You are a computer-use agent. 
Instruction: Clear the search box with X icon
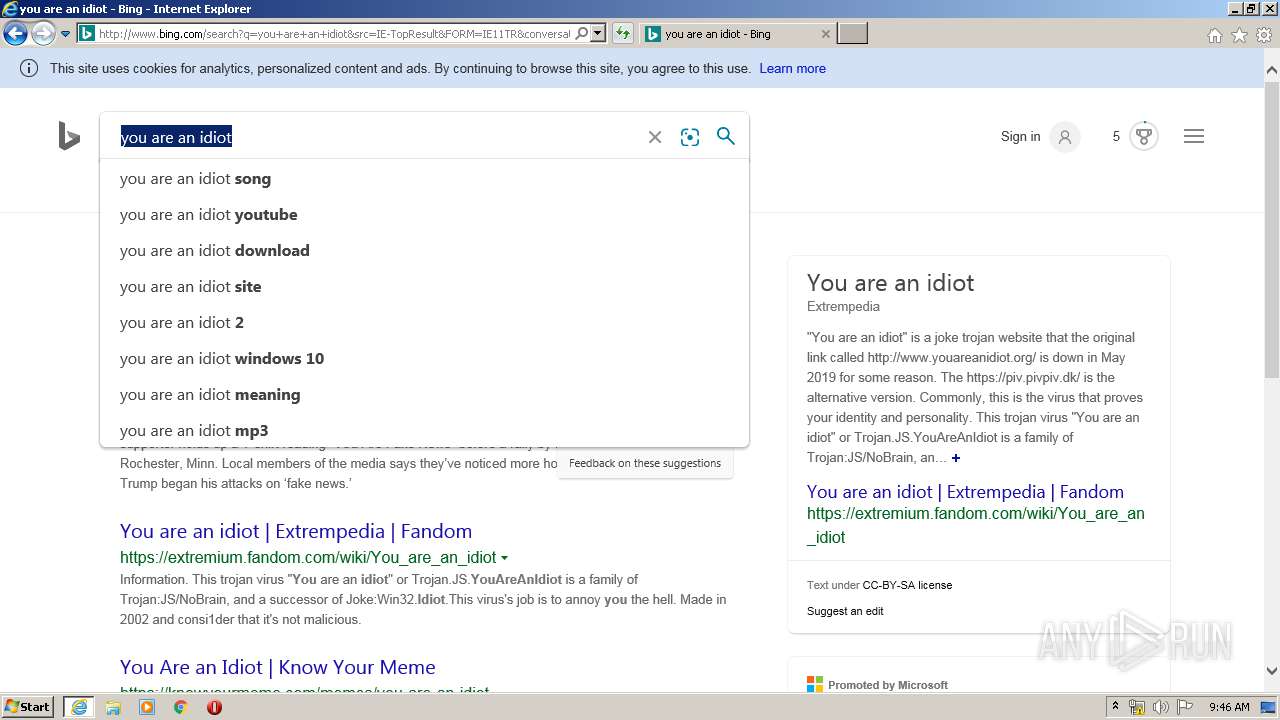tap(655, 137)
